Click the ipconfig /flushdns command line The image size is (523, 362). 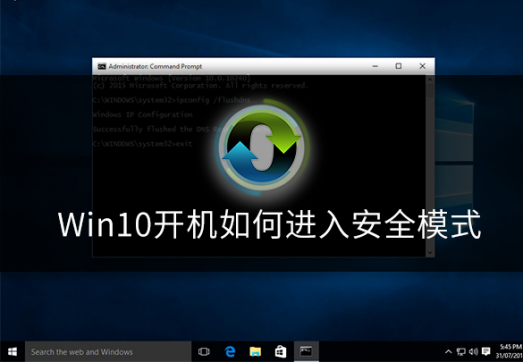171,100
